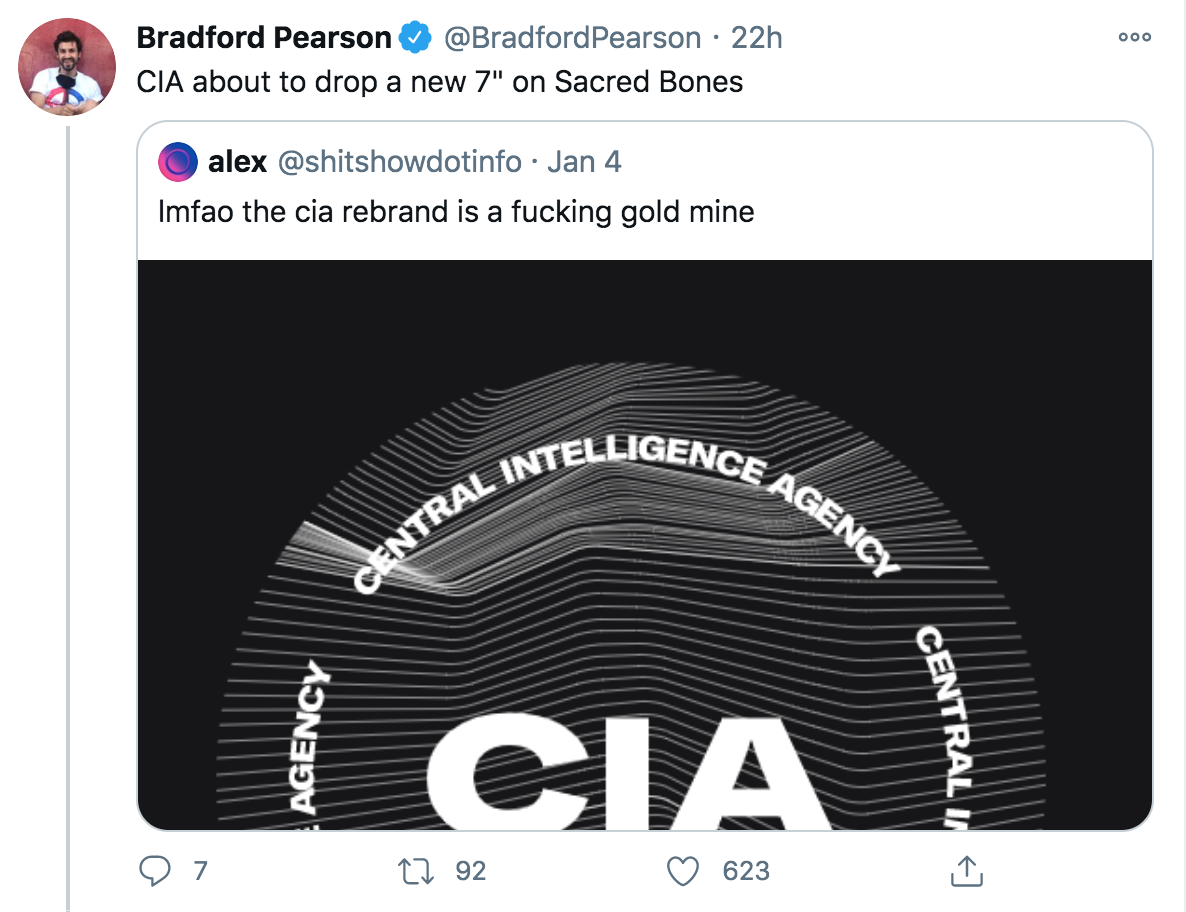Open the three-dot more options icon
Image resolution: width=1186 pixels, height=912 pixels.
coord(1134,36)
